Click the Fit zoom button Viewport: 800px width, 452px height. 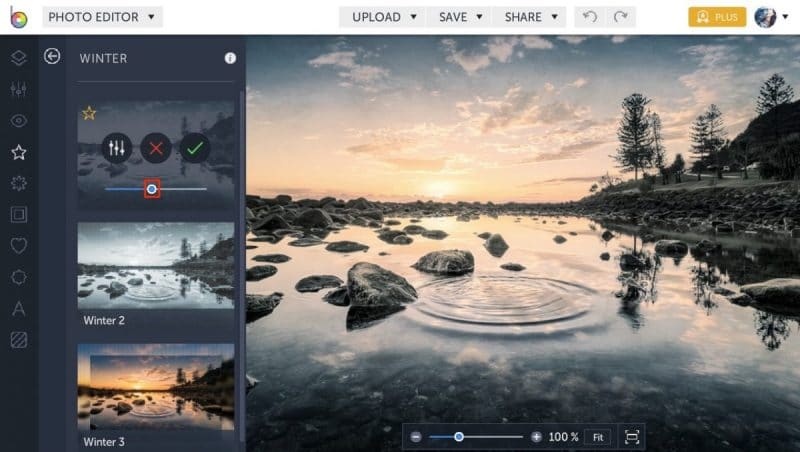coord(598,437)
